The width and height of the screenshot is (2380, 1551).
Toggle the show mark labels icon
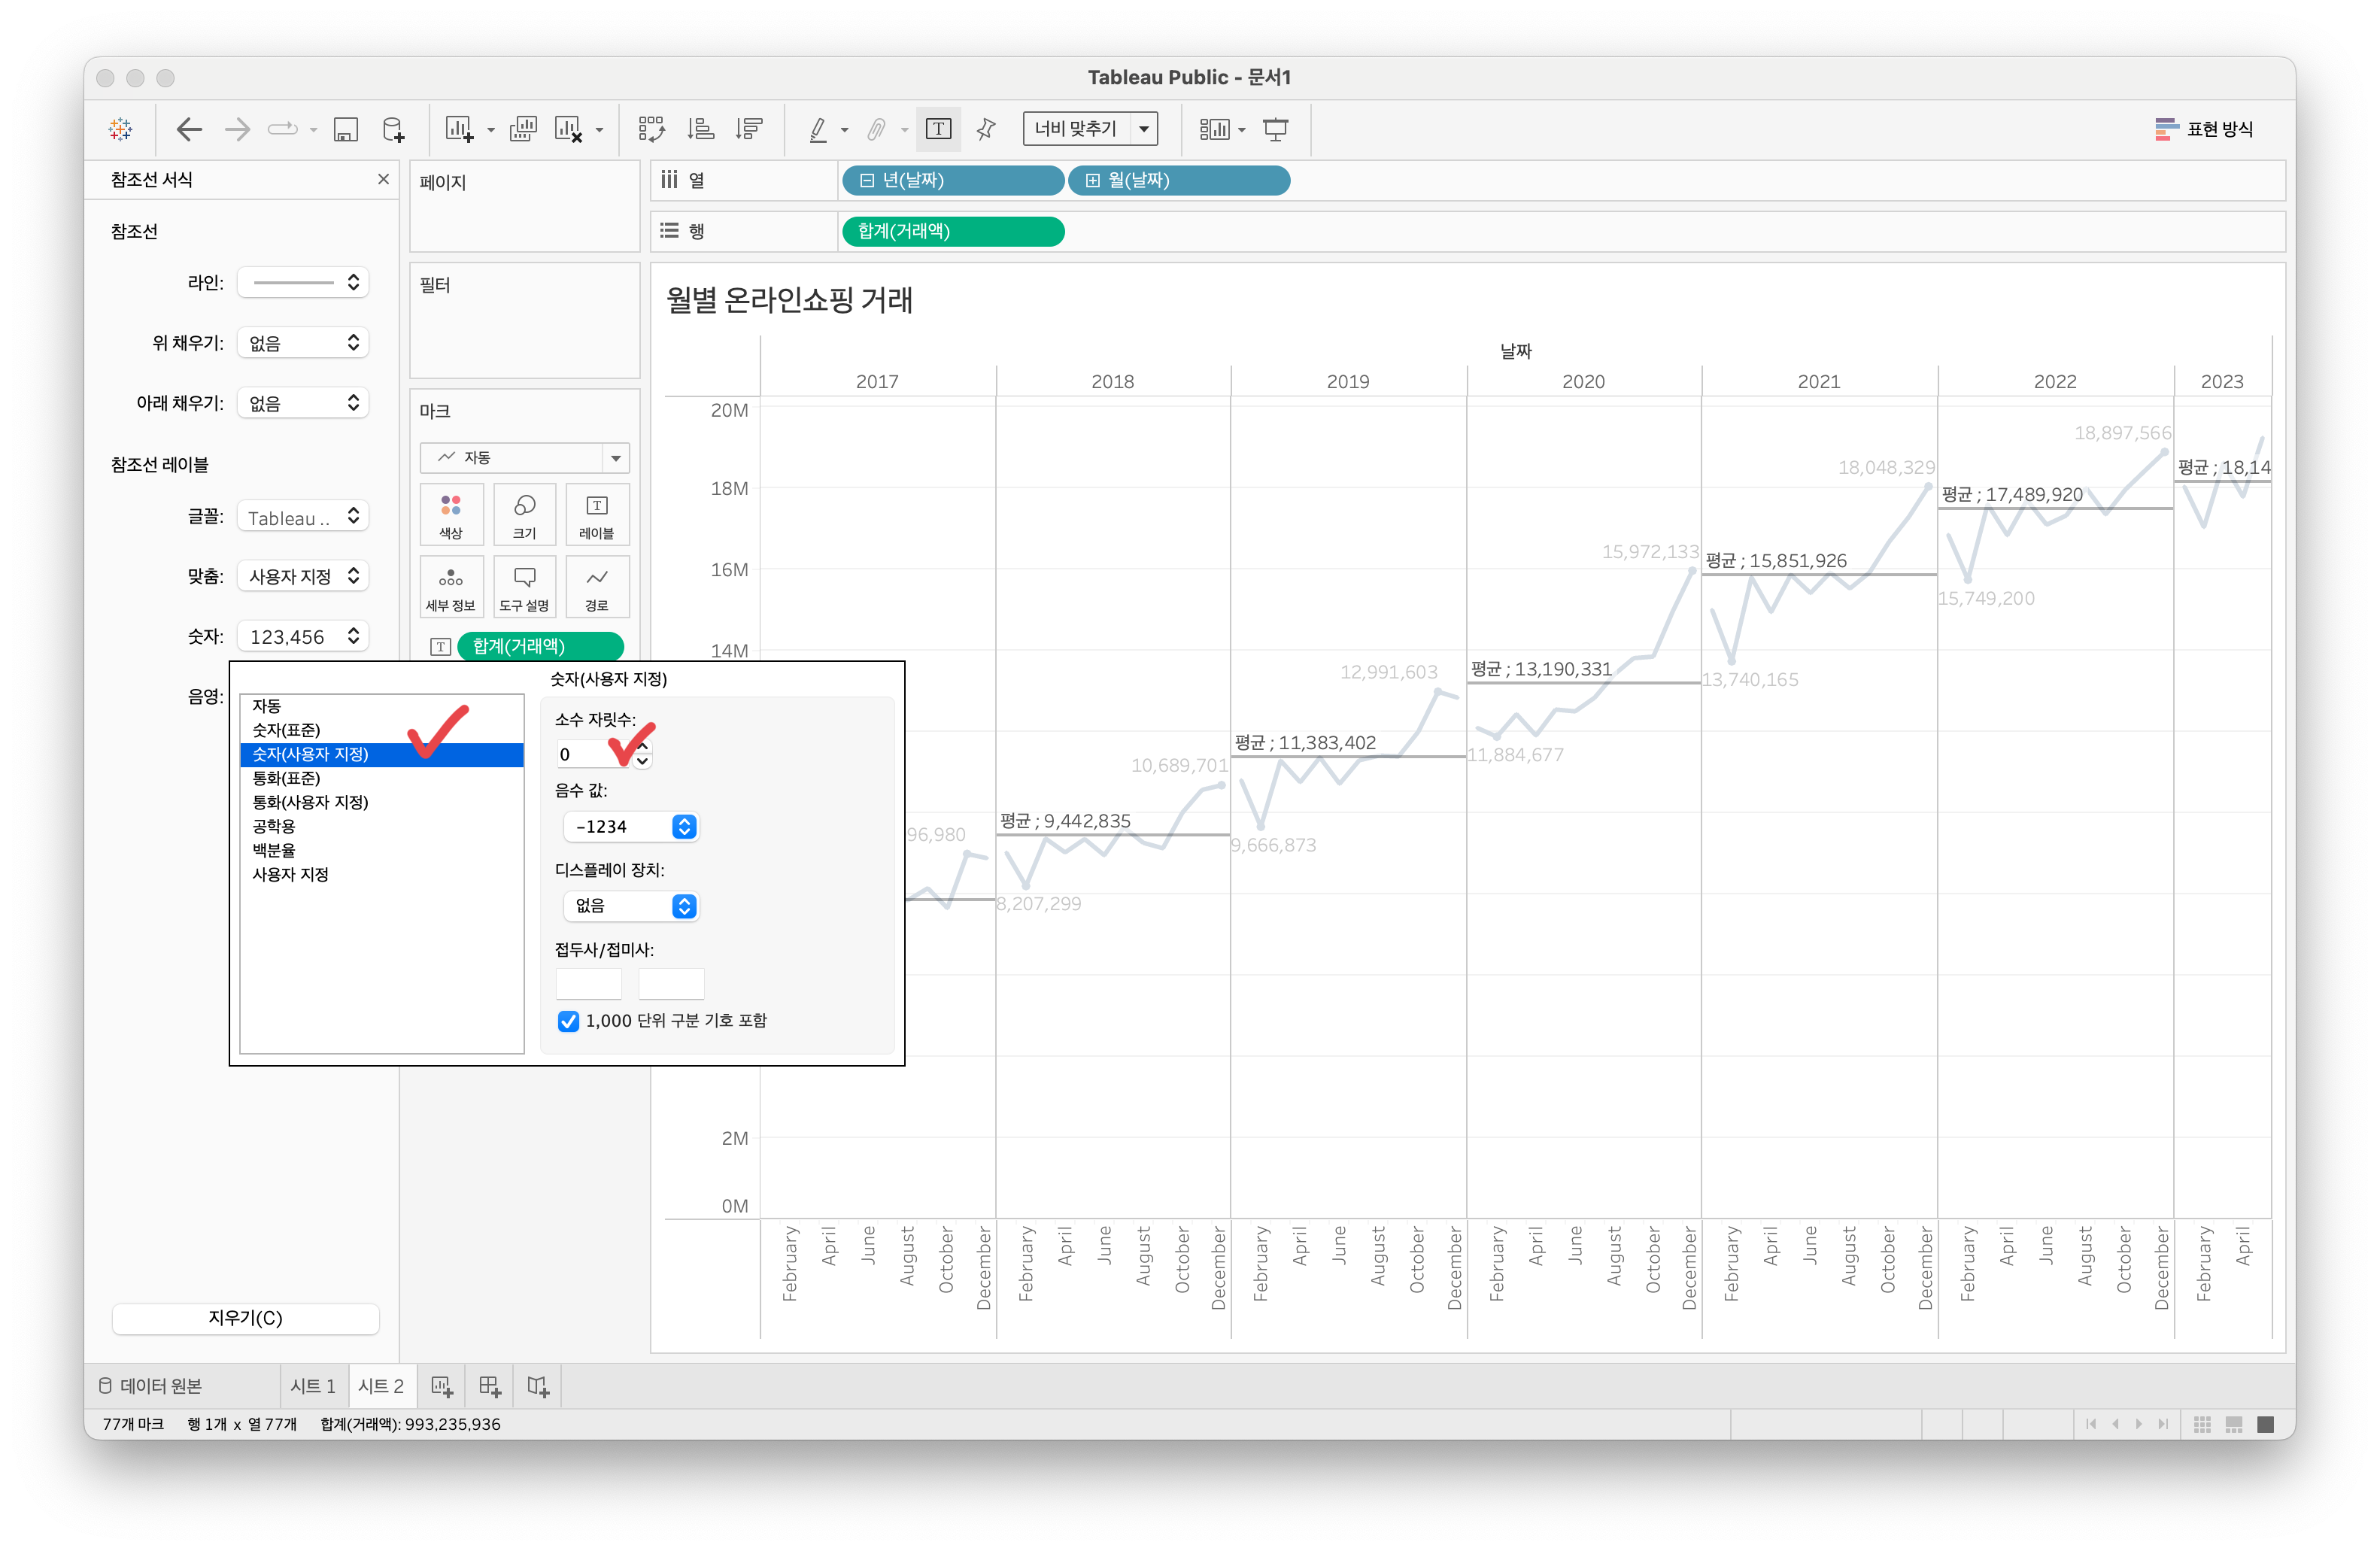[938, 129]
